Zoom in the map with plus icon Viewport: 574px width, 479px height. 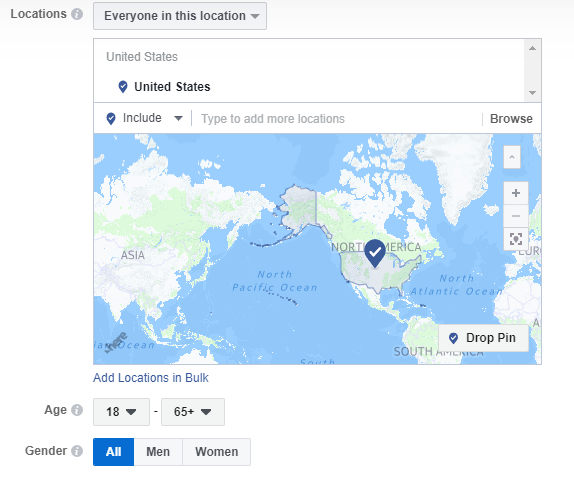coord(516,193)
